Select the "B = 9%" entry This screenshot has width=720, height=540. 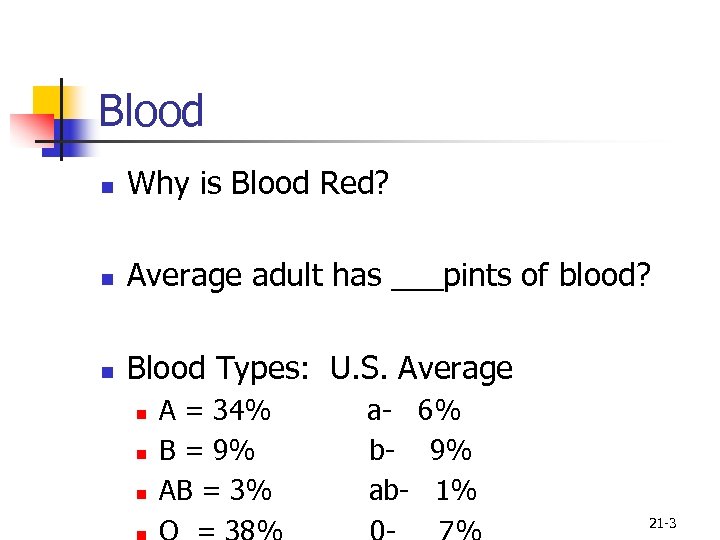tap(207, 451)
